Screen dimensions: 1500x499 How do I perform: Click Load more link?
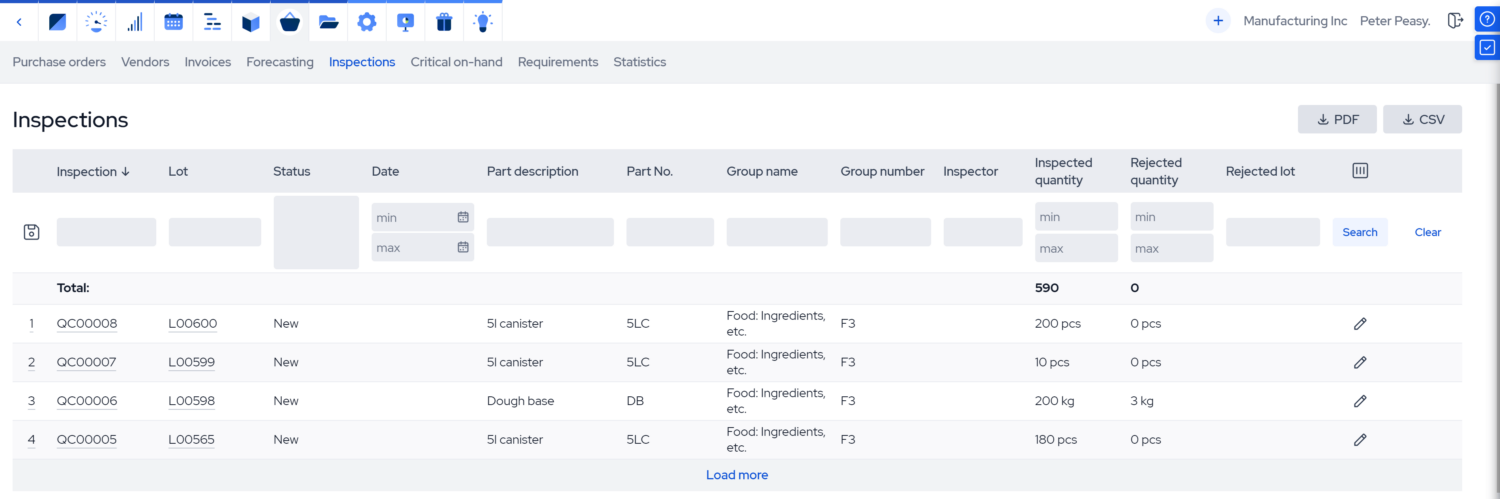point(737,475)
